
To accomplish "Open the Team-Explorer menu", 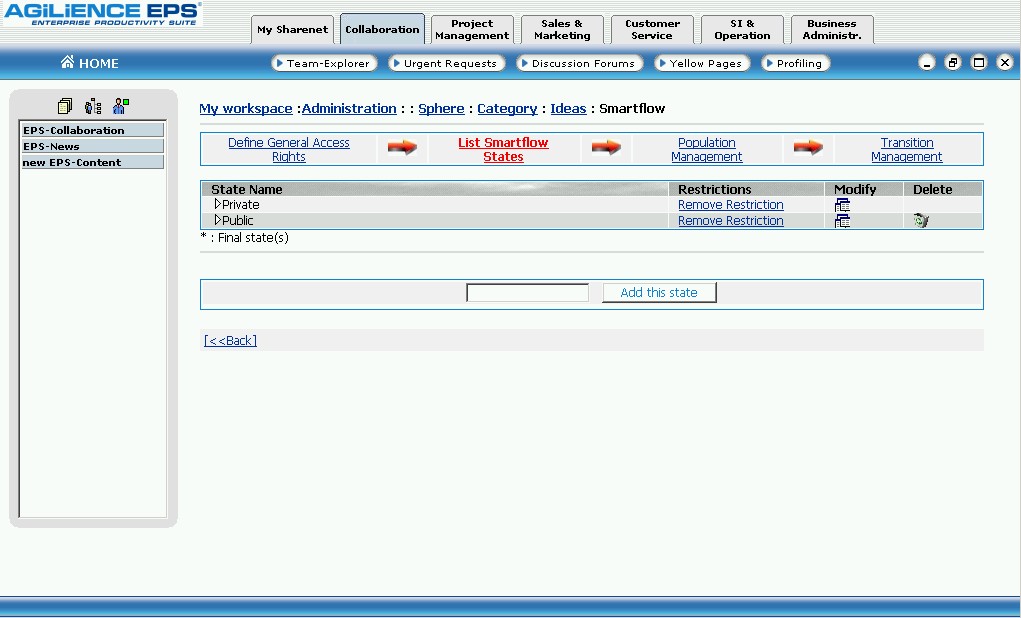I will pyautogui.click(x=324, y=63).
